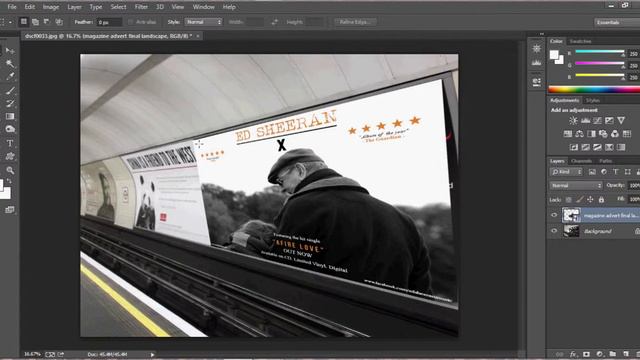Viewport: 640px width, 360px height.
Task: Toggle lock all for layer
Action: pyautogui.click(x=601, y=200)
